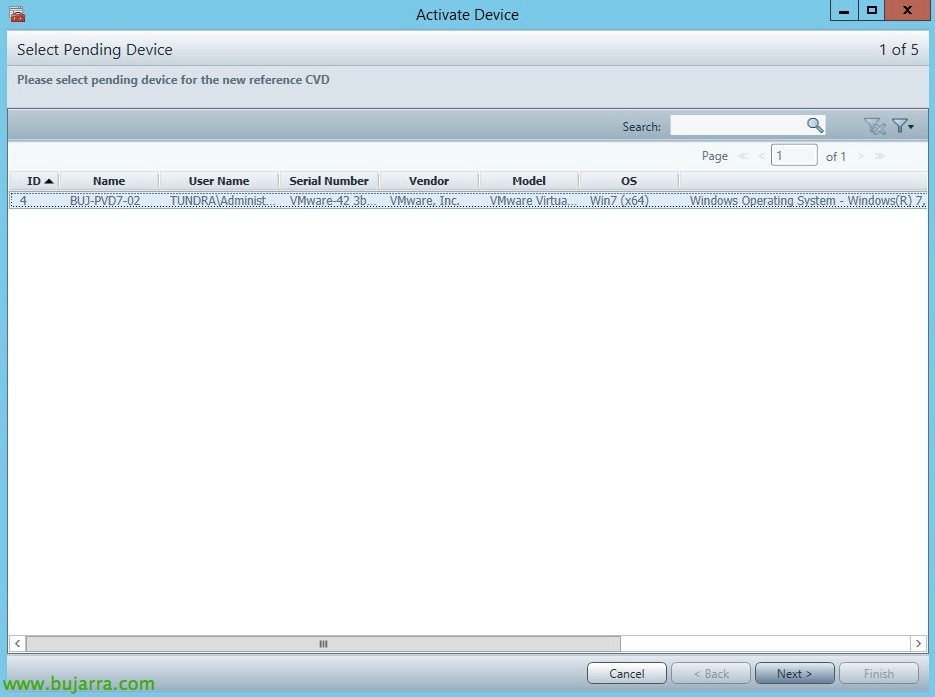
Task: Go to the next page arrow
Action: coord(860,156)
